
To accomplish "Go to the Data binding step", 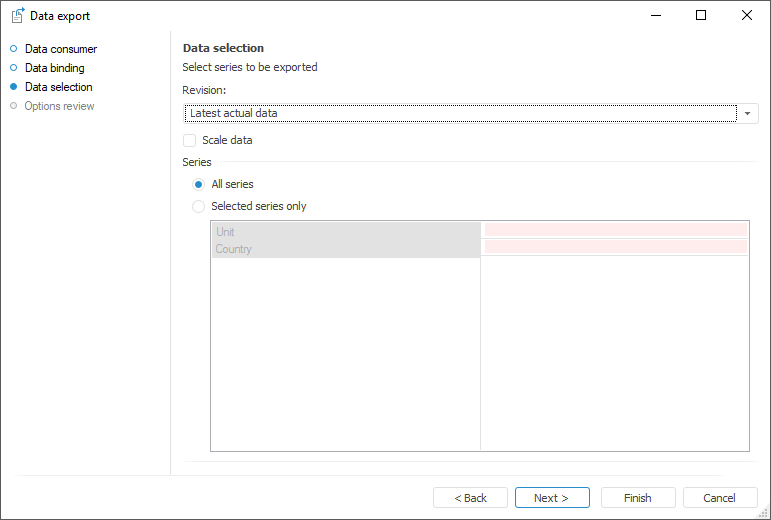I will (x=55, y=68).
